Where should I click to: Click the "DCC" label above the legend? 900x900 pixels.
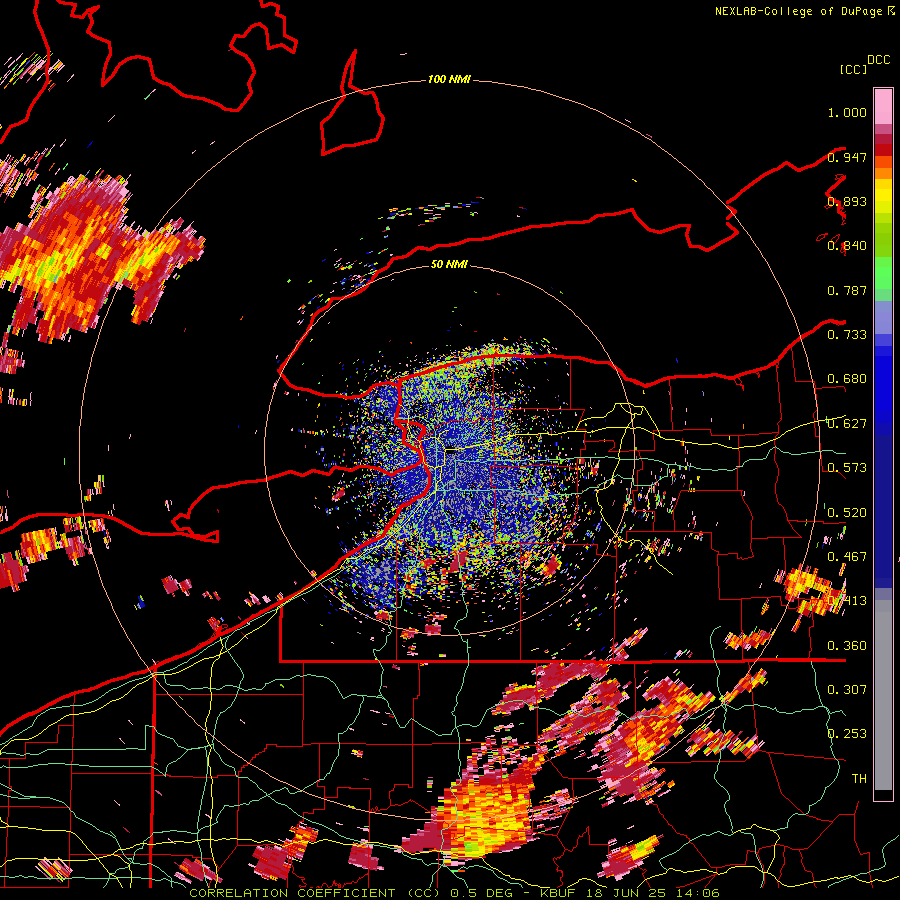coord(878,60)
